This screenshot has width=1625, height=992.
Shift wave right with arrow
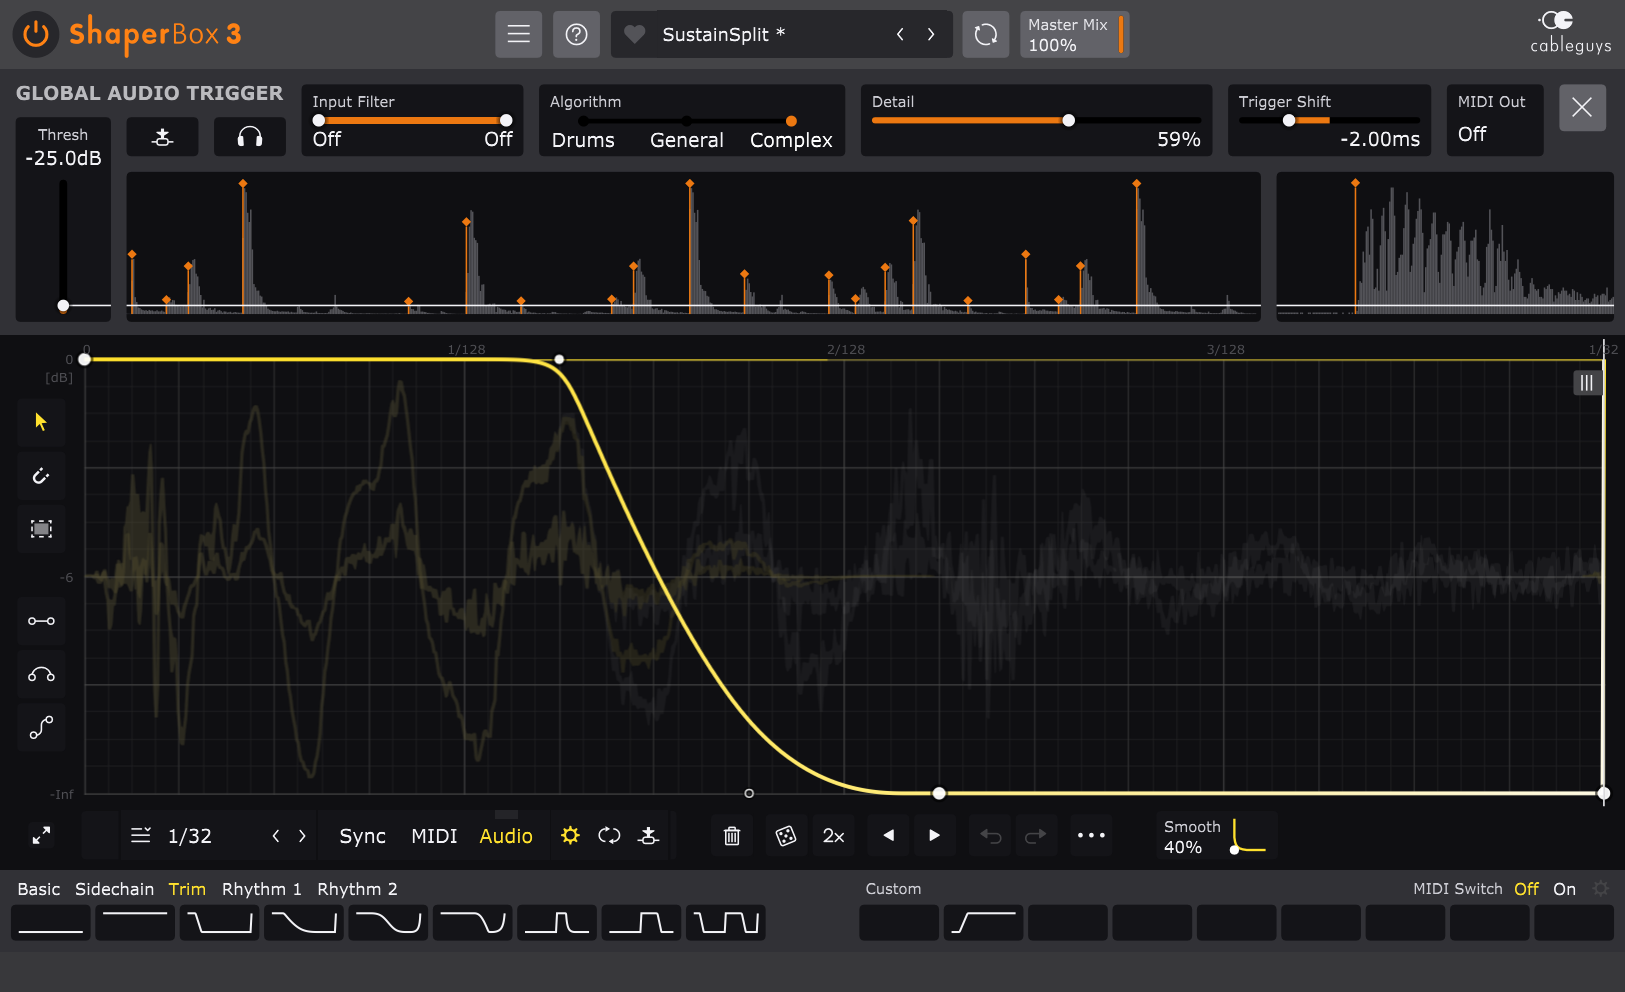pos(934,835)
